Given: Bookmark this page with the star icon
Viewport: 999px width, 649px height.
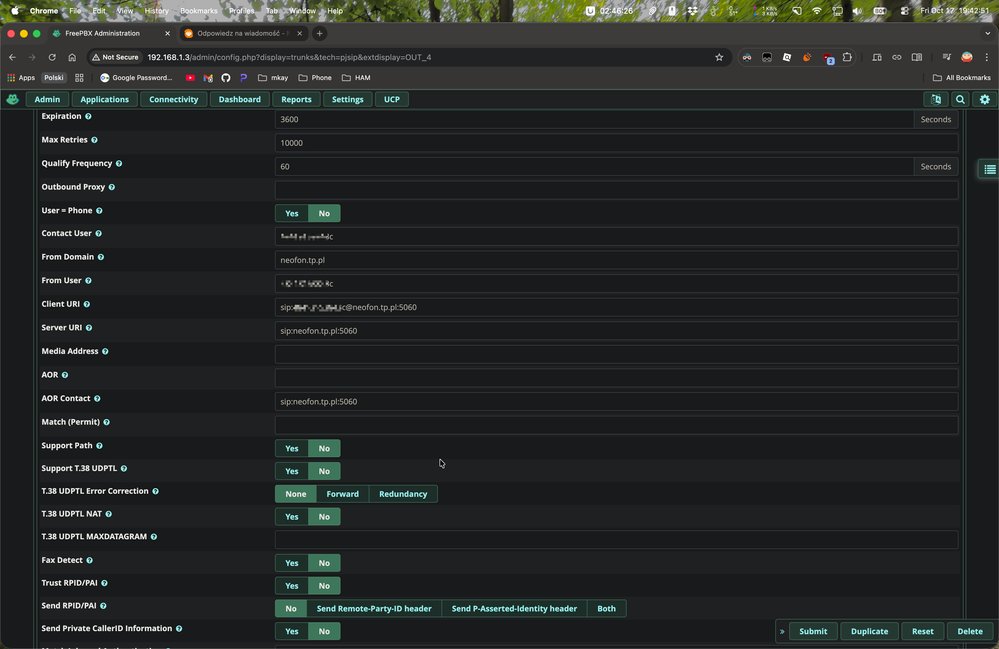Looking at the screenshot, I should [719, 57].
